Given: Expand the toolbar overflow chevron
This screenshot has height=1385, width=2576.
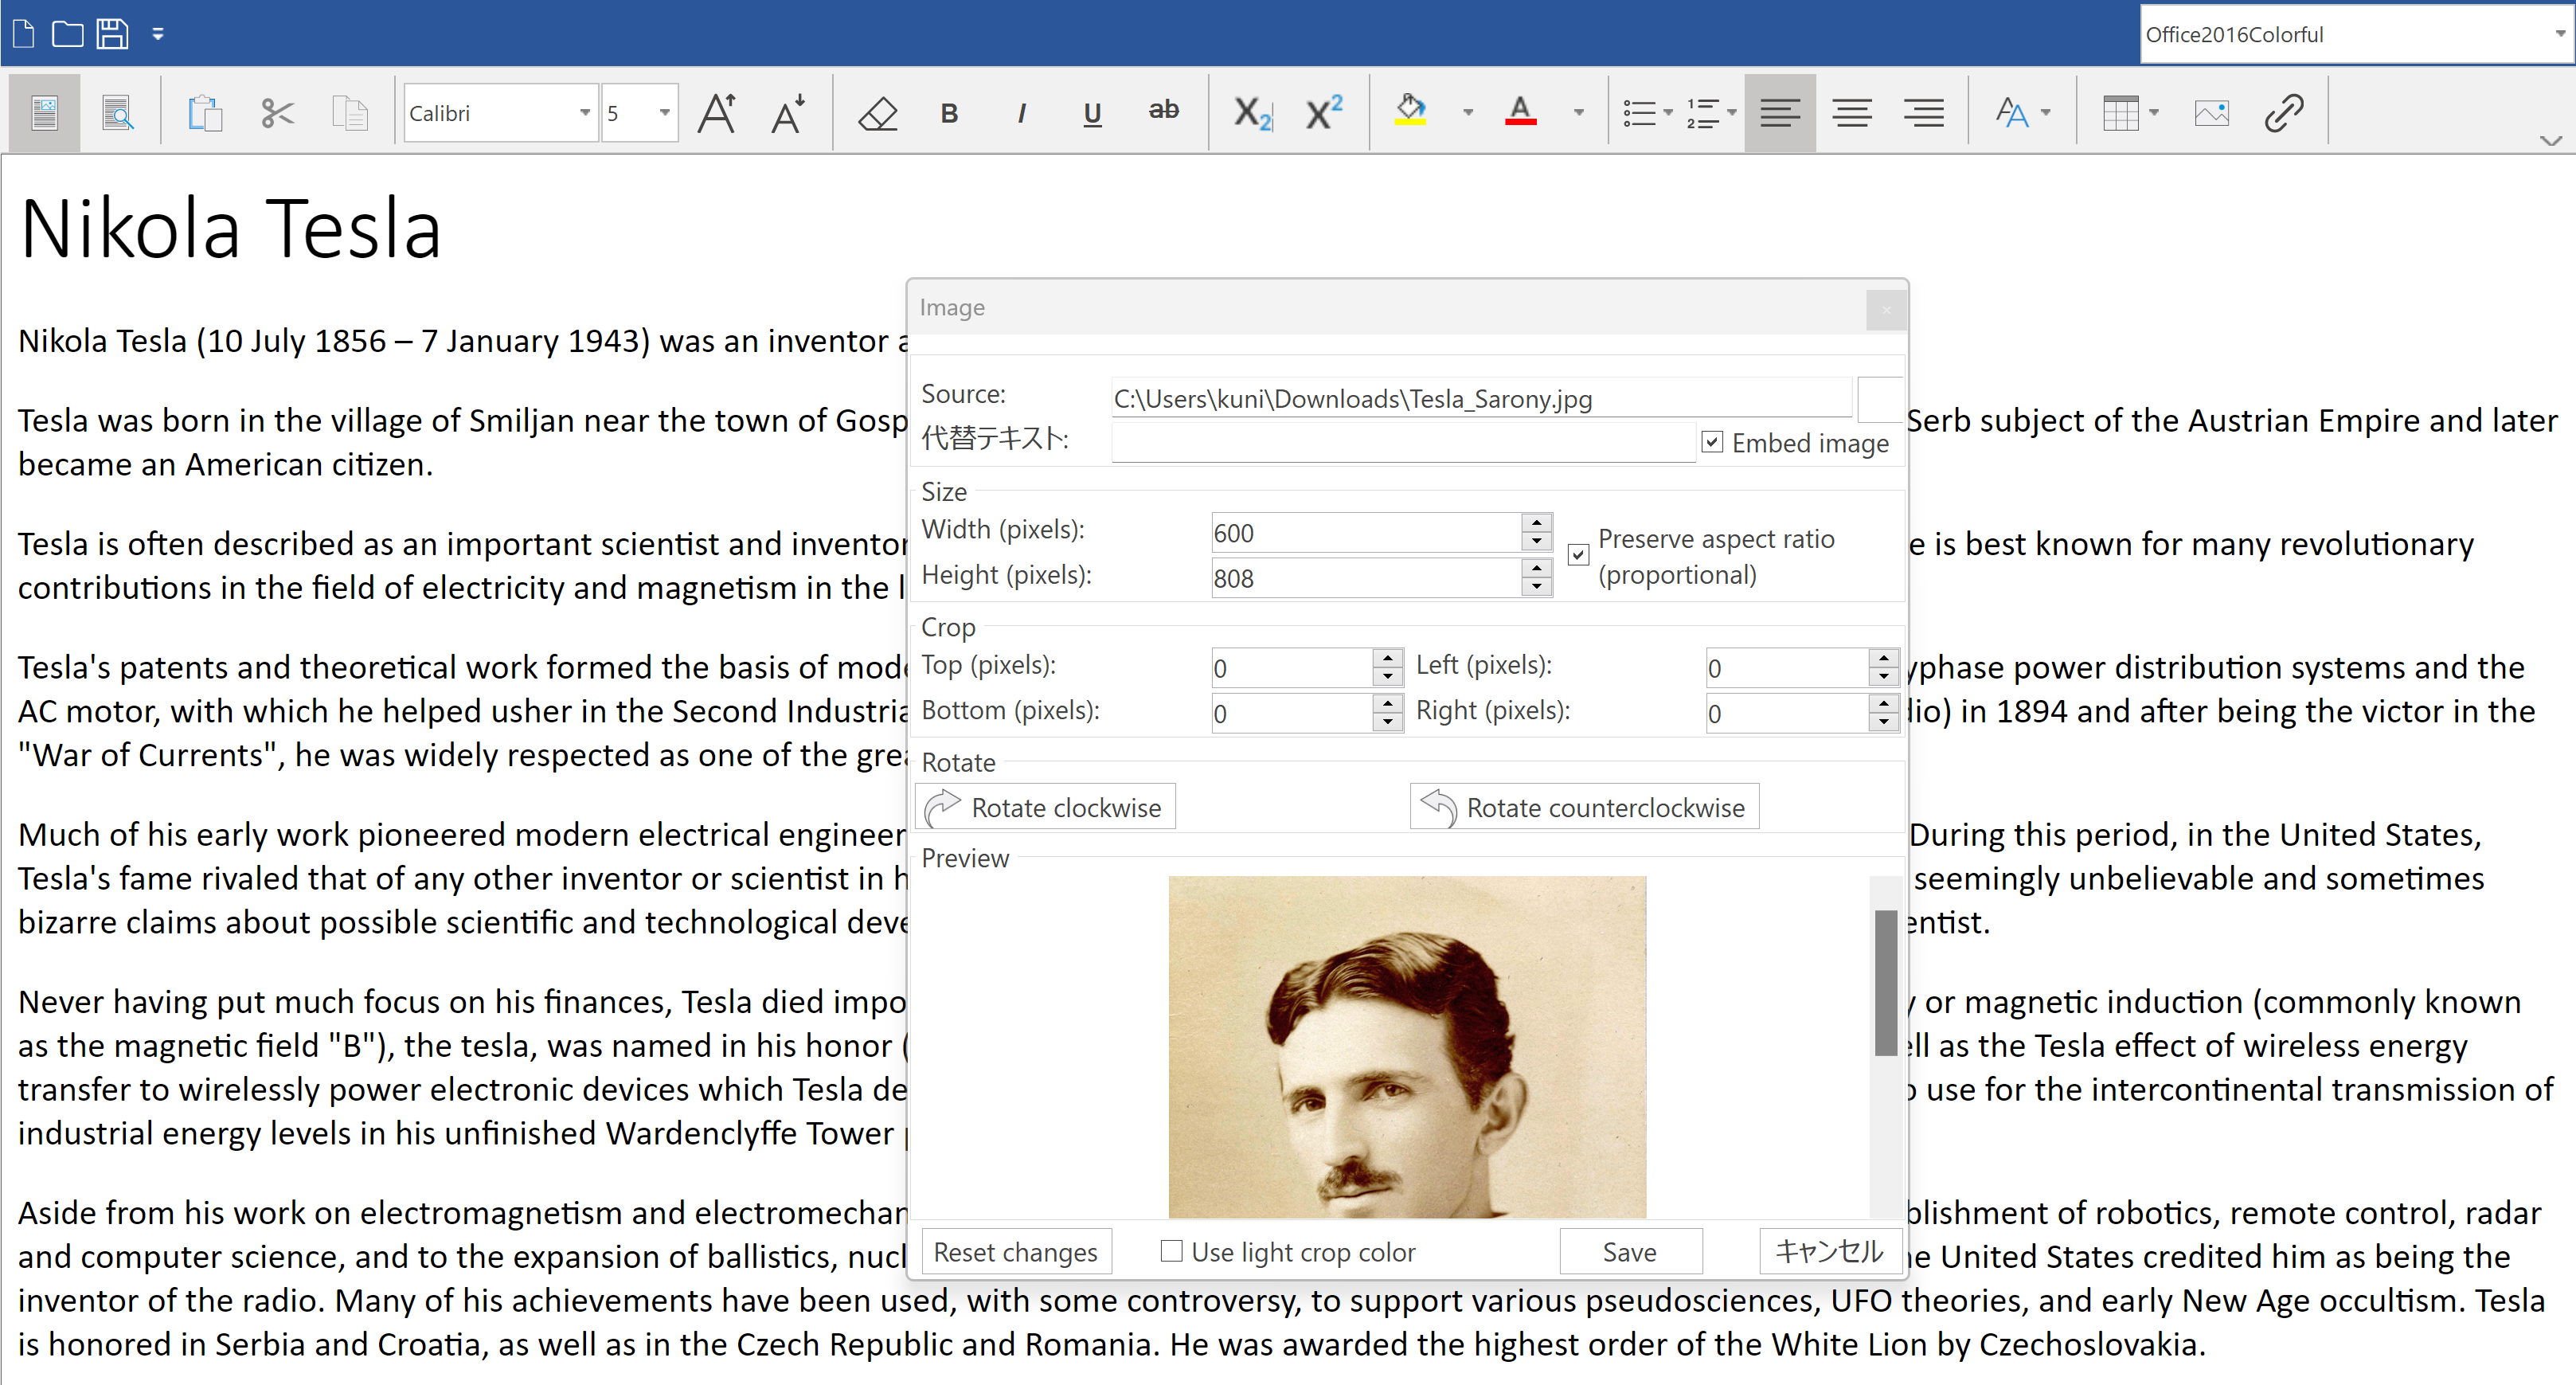Looking at the screenshot, I should pos(2551,141).
